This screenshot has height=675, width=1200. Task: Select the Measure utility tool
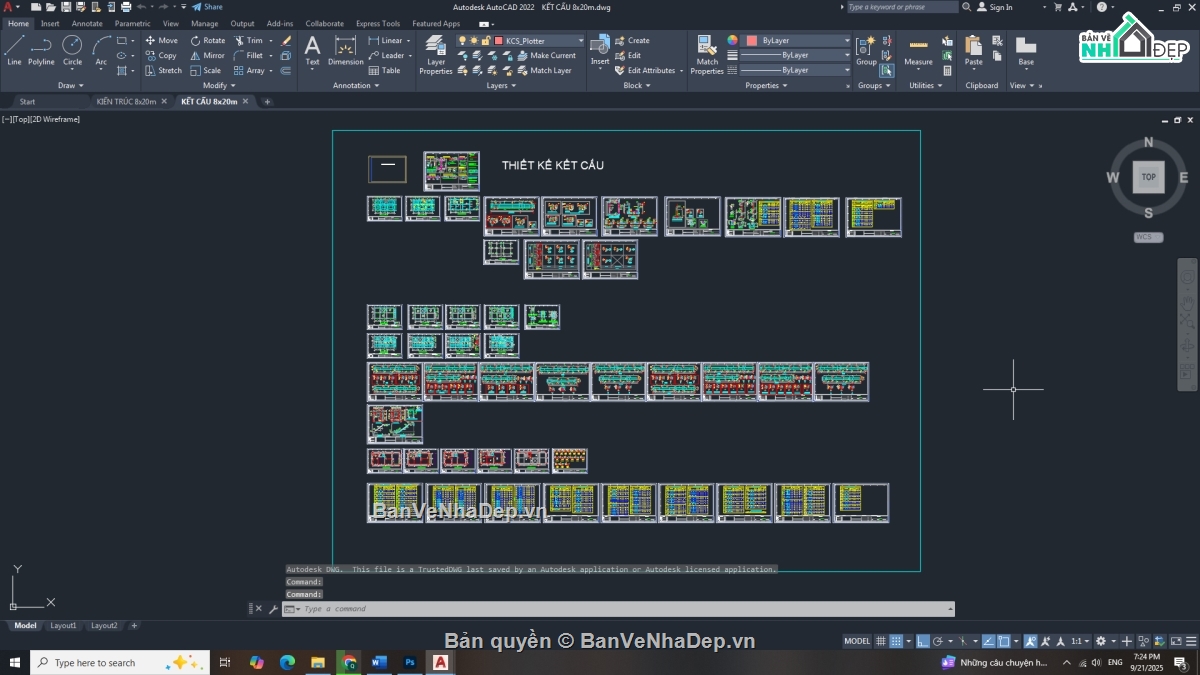918,52
